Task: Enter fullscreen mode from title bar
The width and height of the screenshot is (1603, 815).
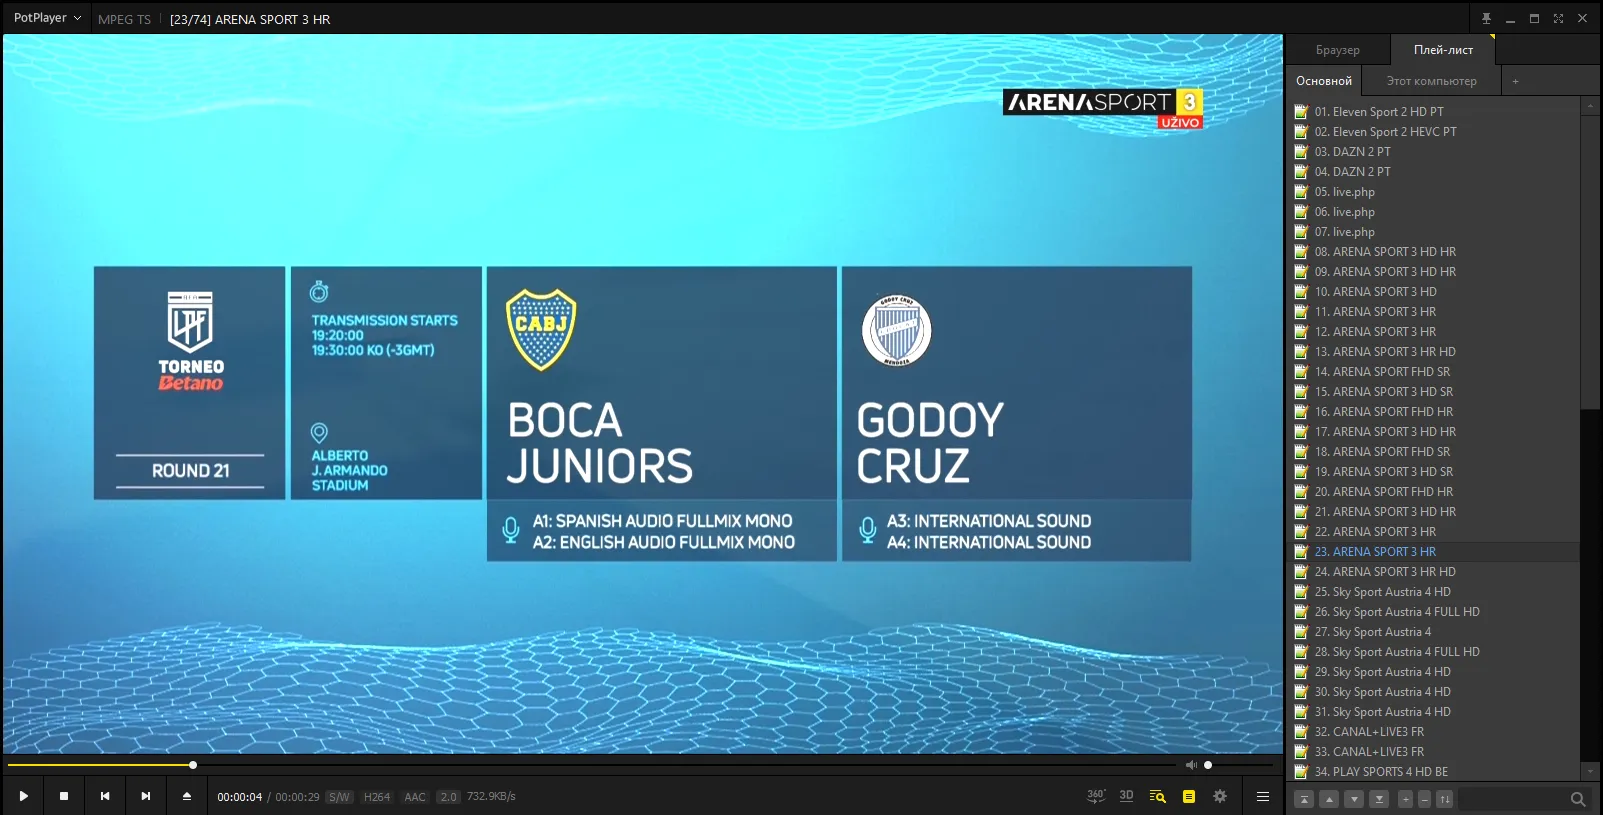Action: (1558, 18)
